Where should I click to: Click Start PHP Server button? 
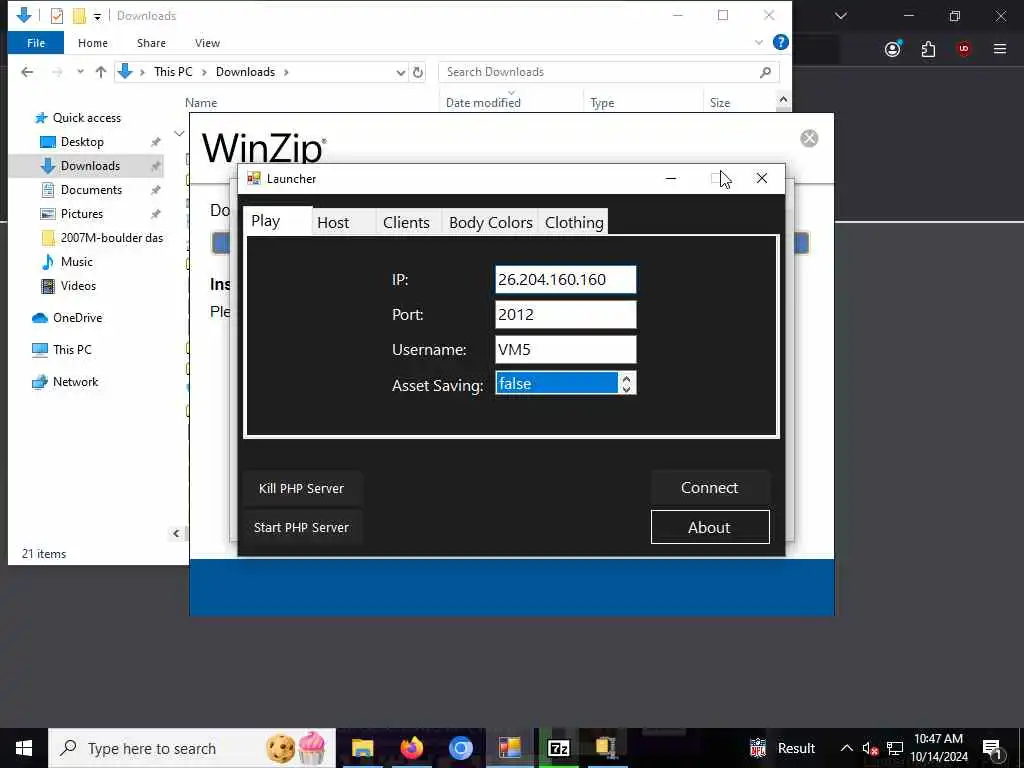click(x=301, y=528)
